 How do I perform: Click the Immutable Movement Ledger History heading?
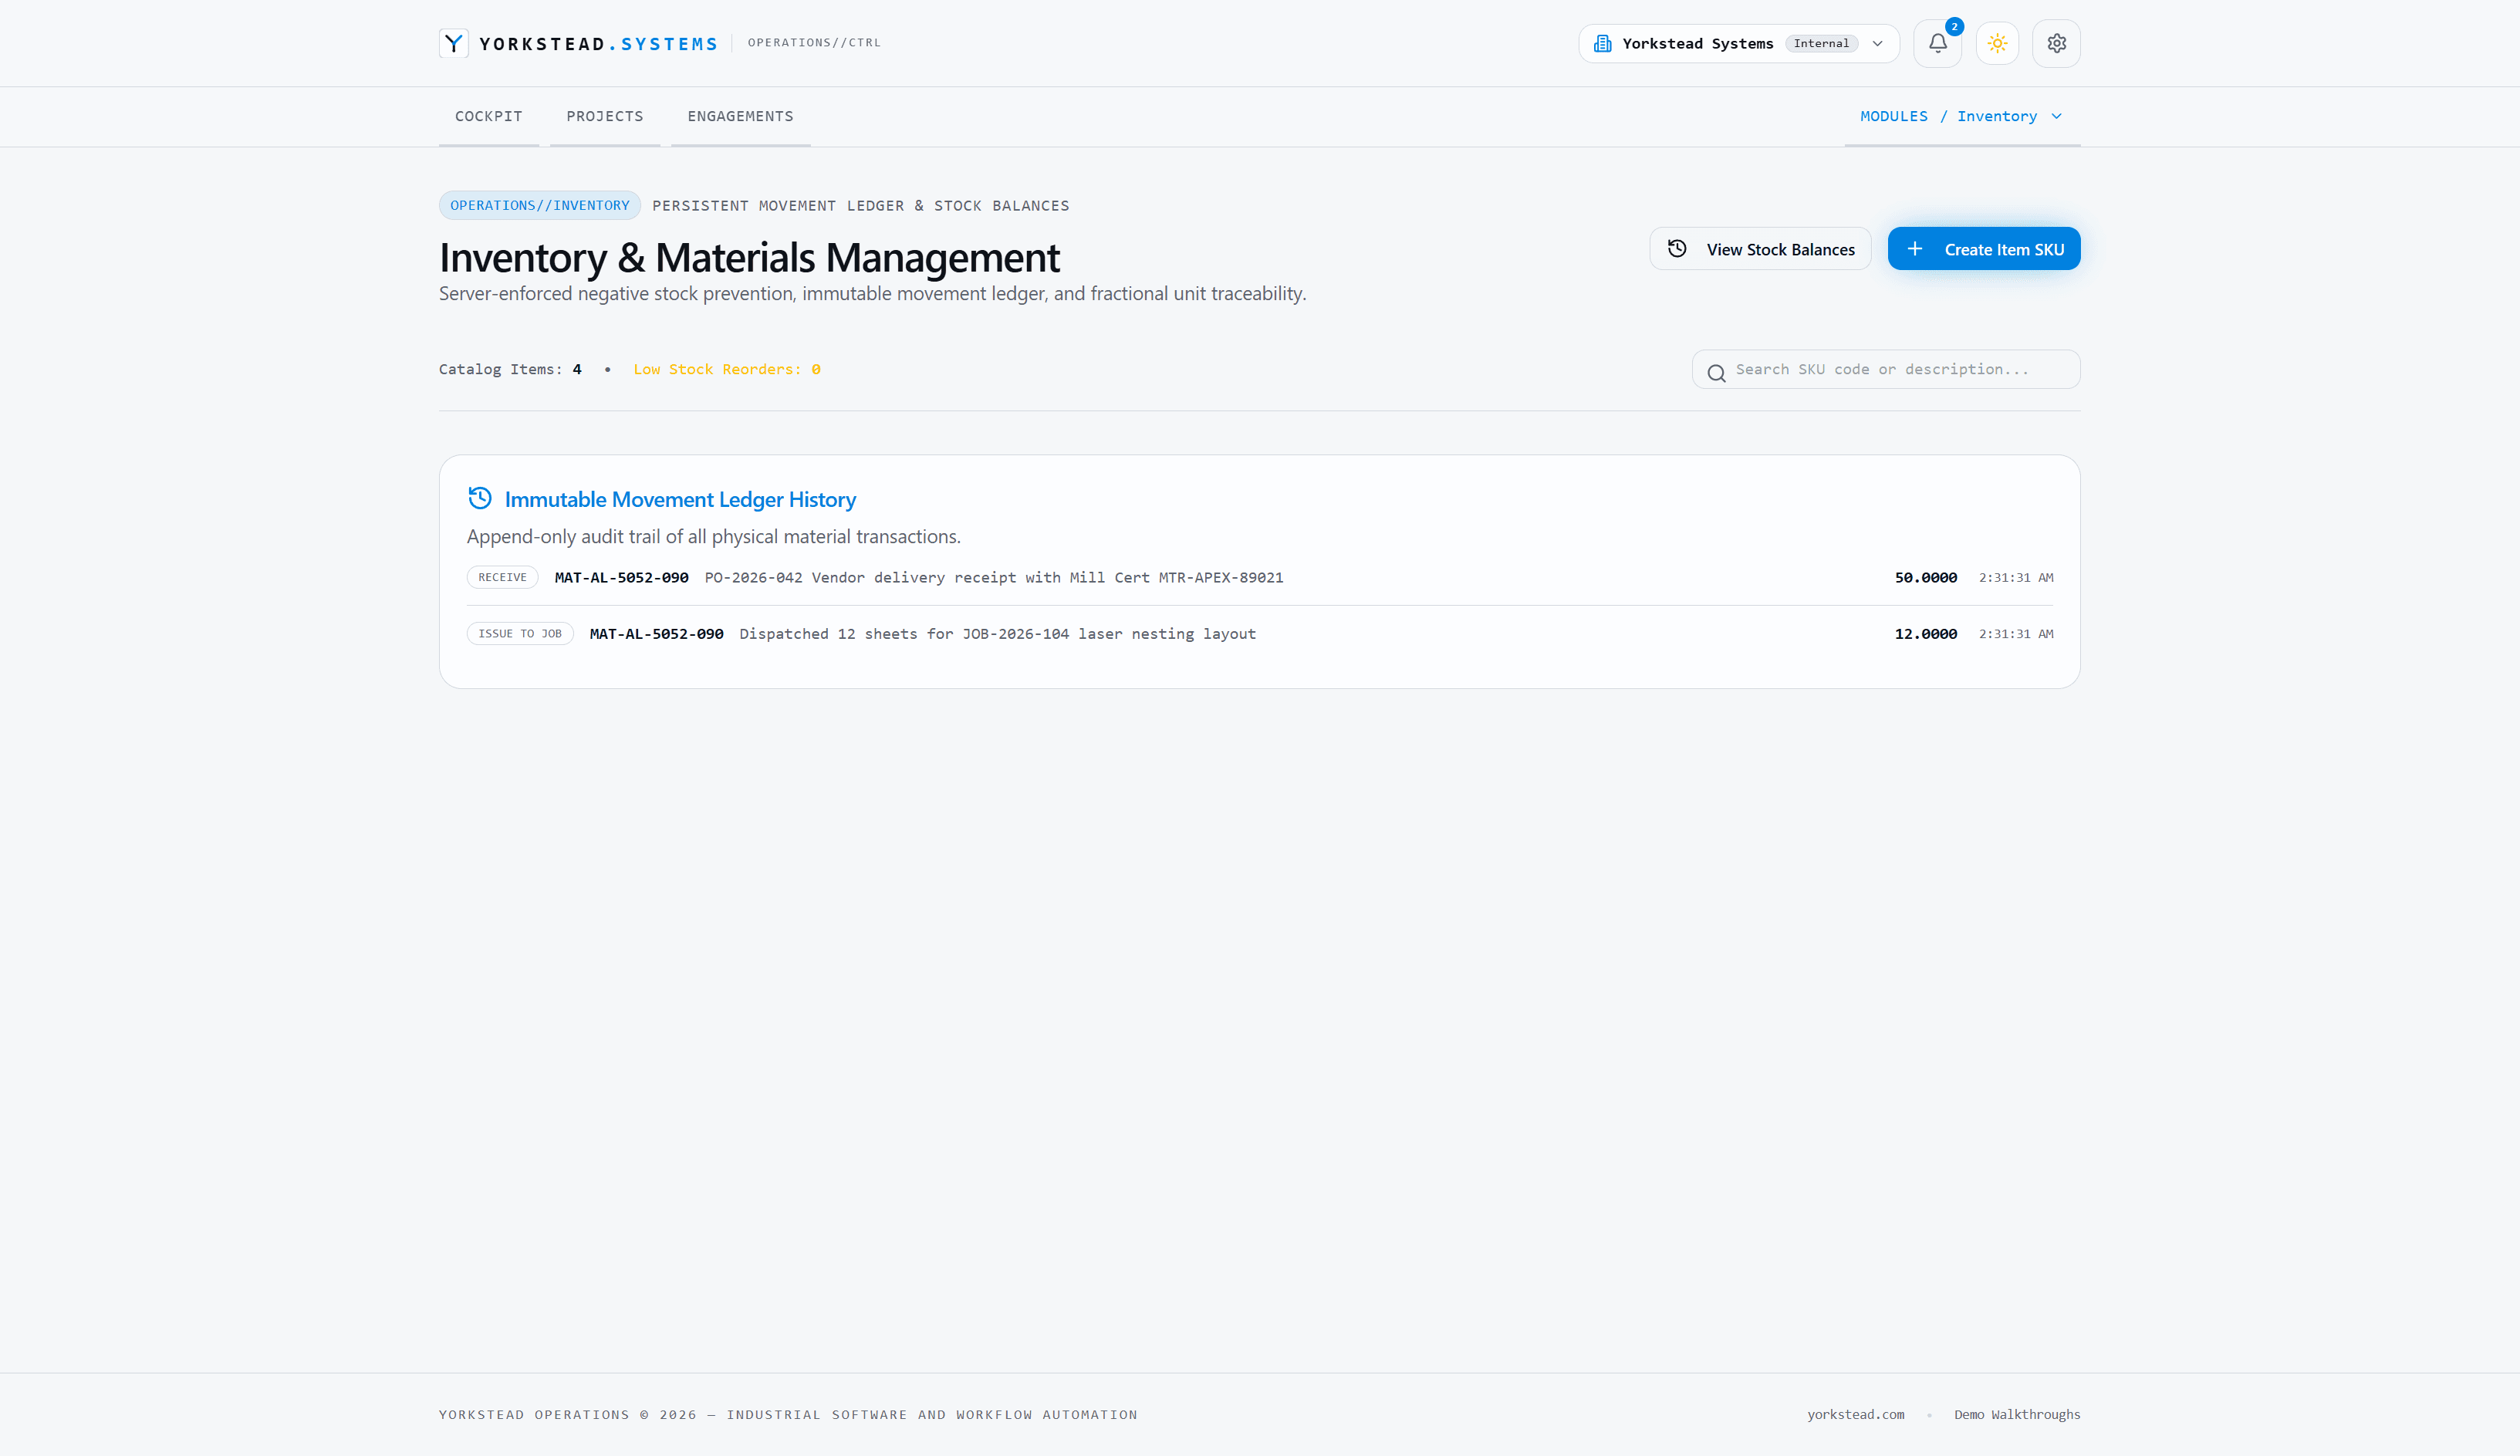coord(680,499)
